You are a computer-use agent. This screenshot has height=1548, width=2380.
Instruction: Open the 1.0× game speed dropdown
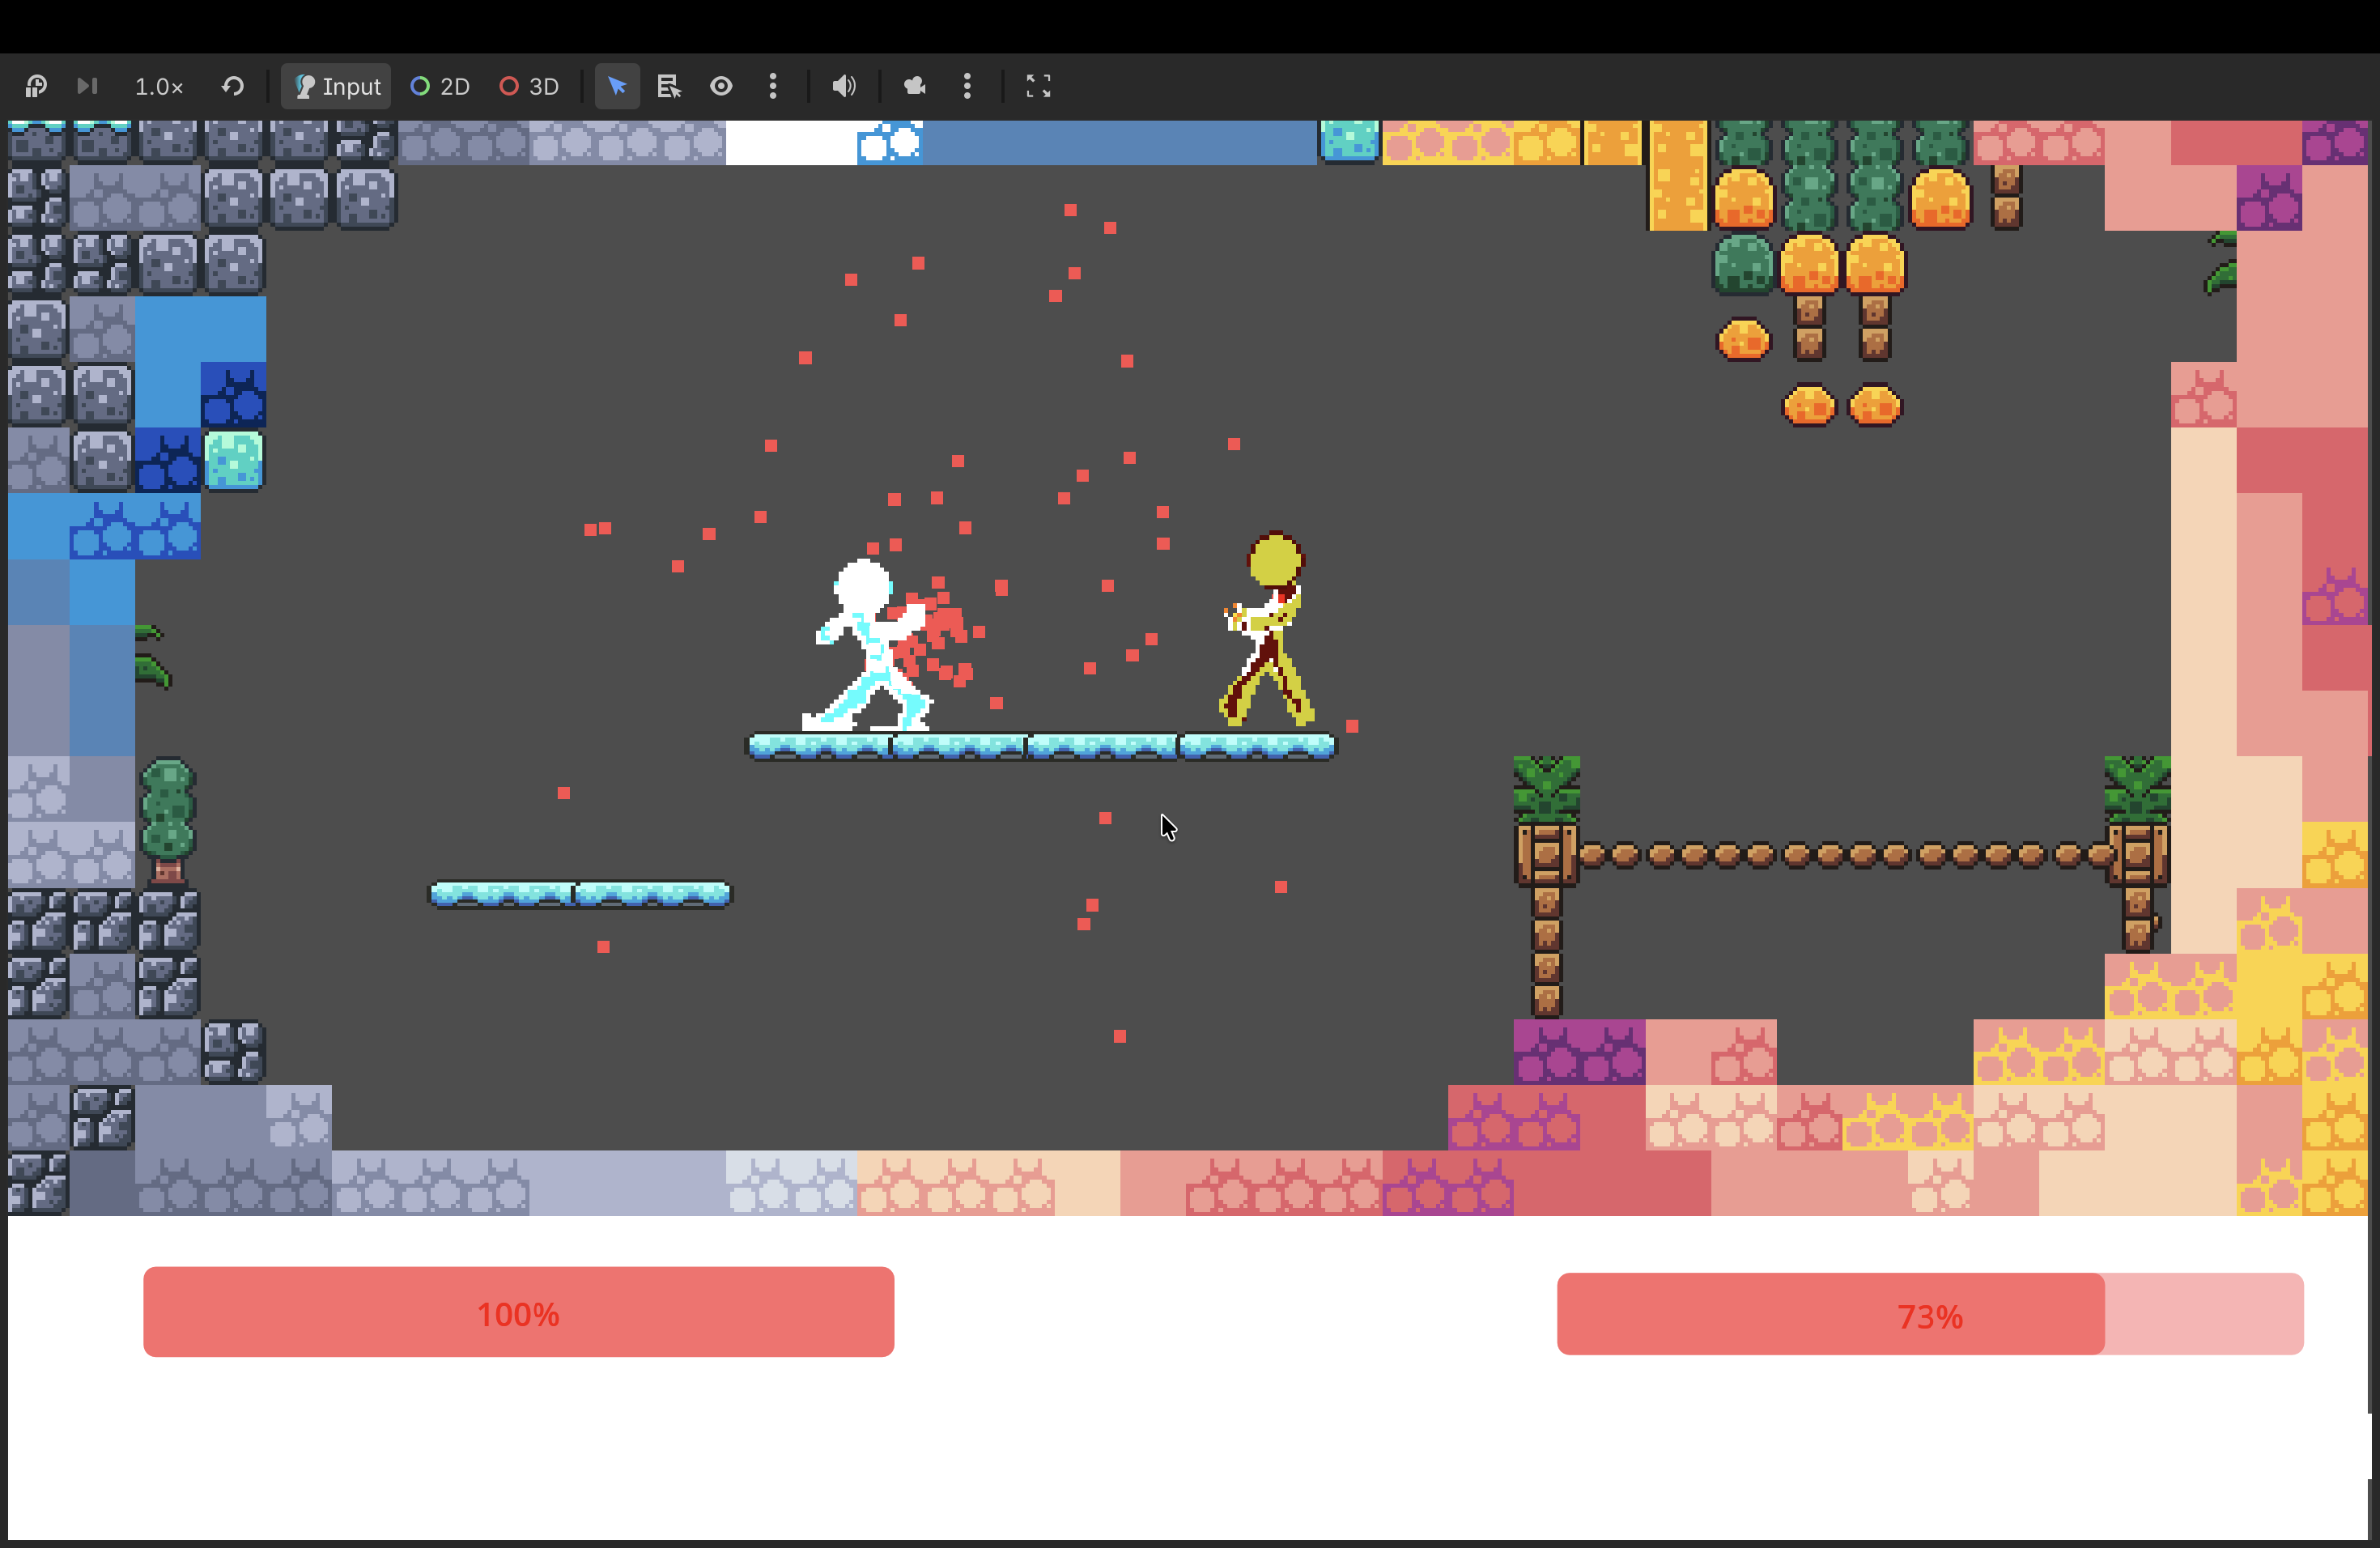pos(159,87)
